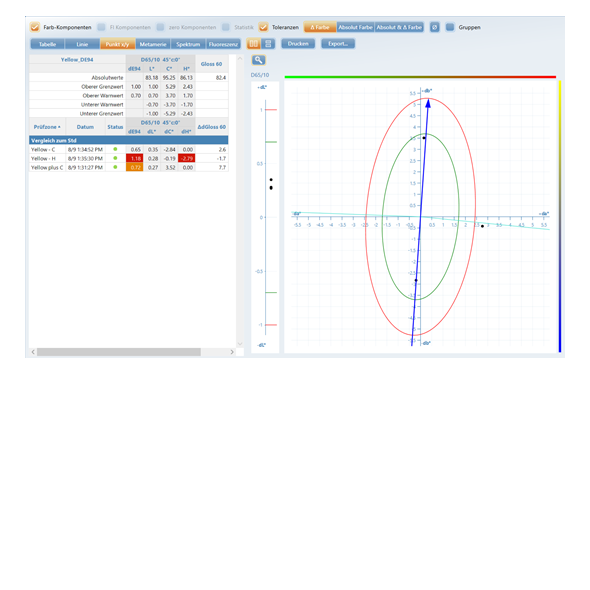The width and height of the screenshot is (590, 590).
Task: Click the Absolutwerte row label
Action: tap(107, 78)
